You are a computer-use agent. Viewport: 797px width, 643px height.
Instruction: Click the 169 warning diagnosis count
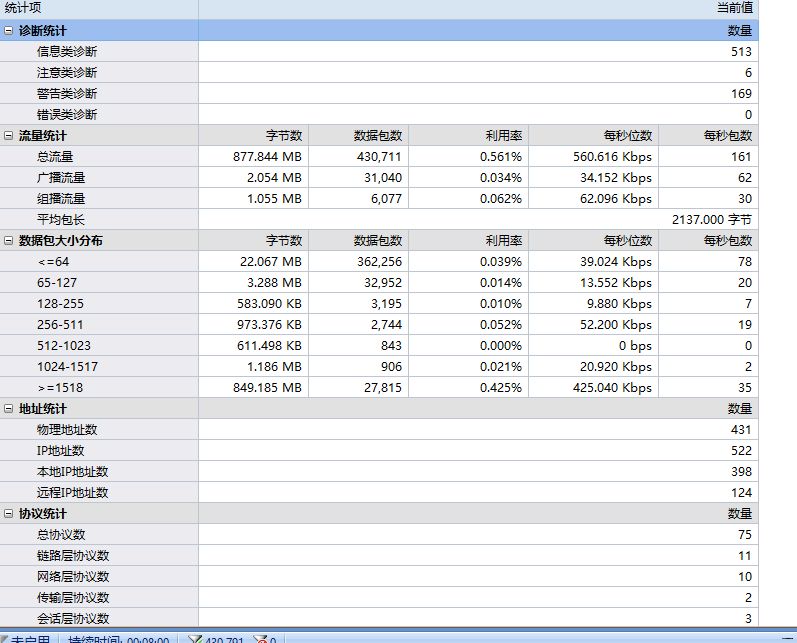tap(741, 94)
